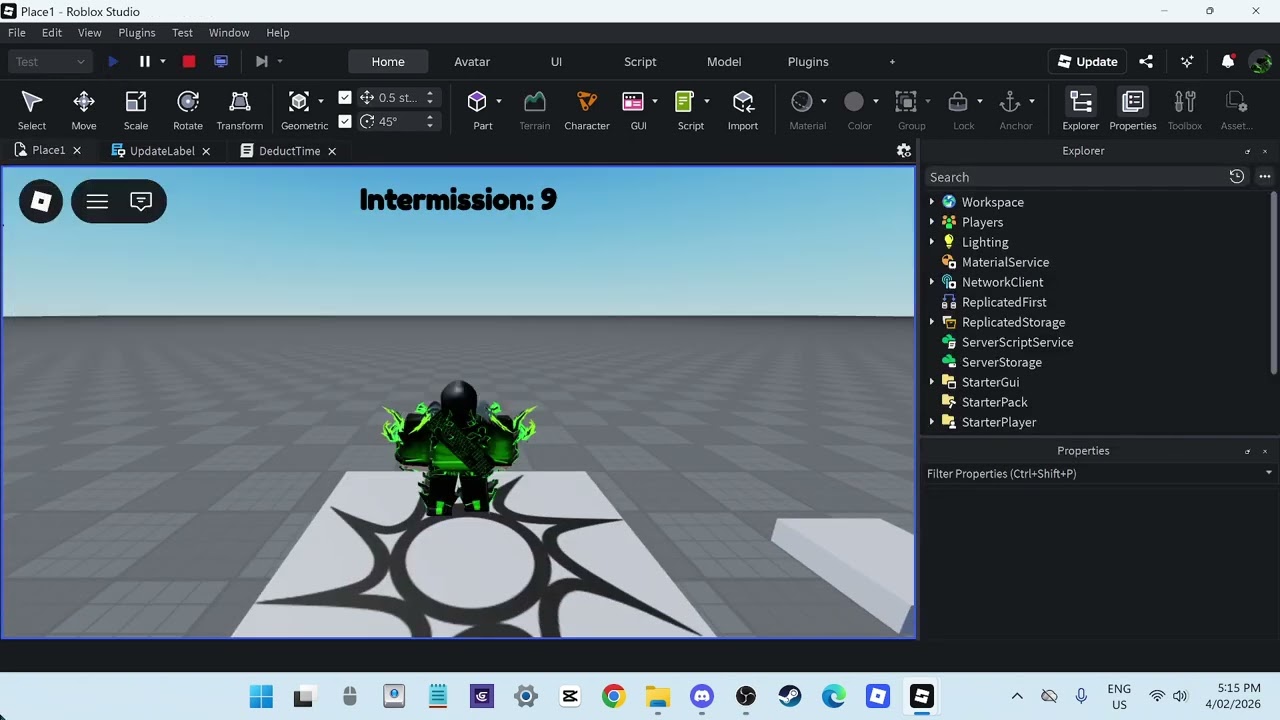Toggle the rotate snapping checkbox

345,121
